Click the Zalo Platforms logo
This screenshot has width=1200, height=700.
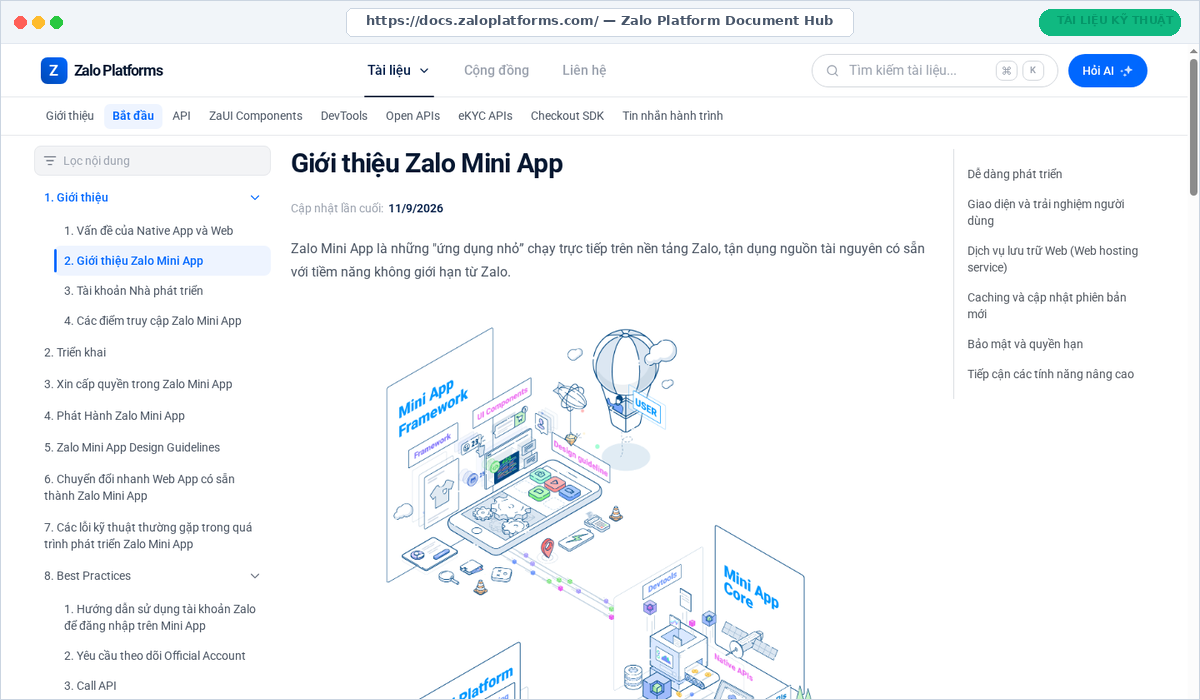[x=101, y=71]
